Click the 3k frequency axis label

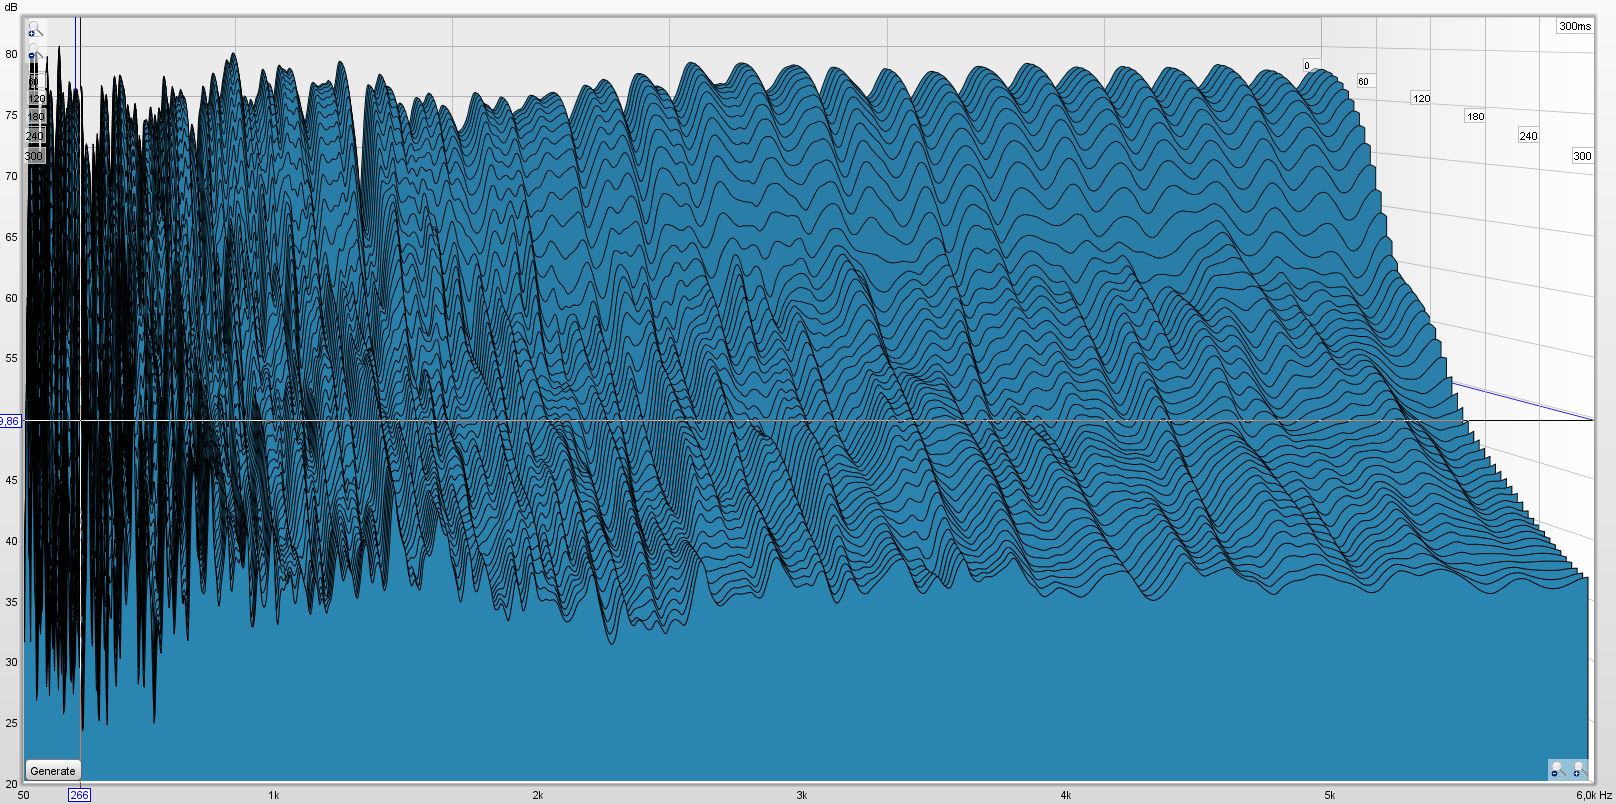[x=801, y=795]
